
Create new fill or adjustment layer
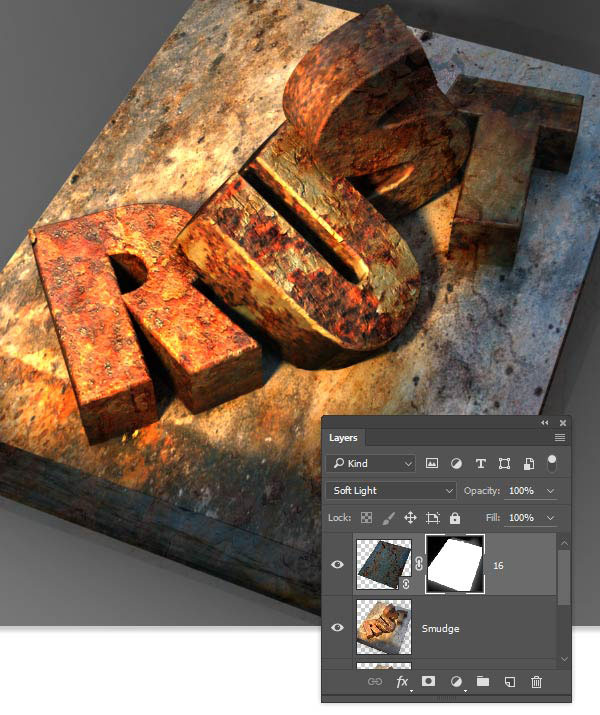point(455,682)
